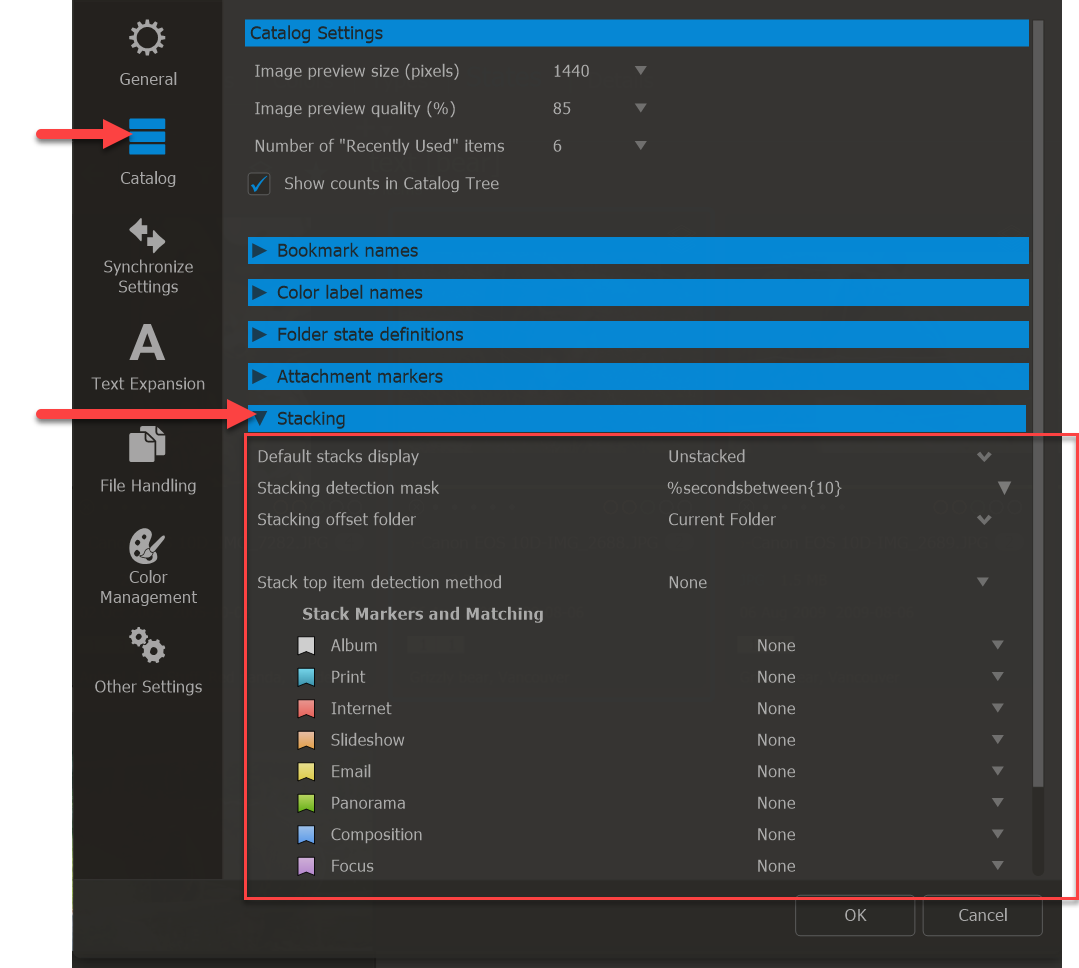This screenshot has height=968, width=1079.
Task: Click the %secondsbetween{10} mask field
Action: tap(754, 488)
